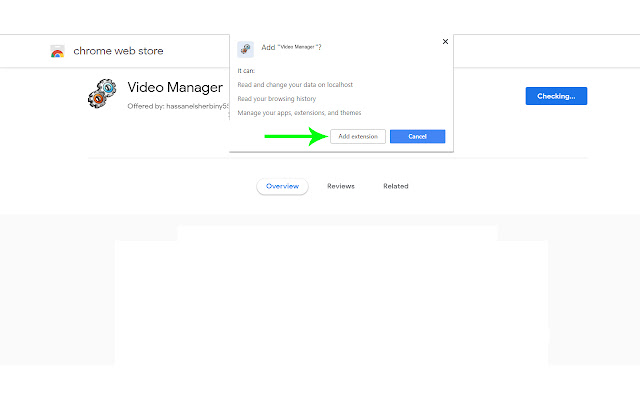
Task: Confirm with the Add extension button
Action: 358,136
